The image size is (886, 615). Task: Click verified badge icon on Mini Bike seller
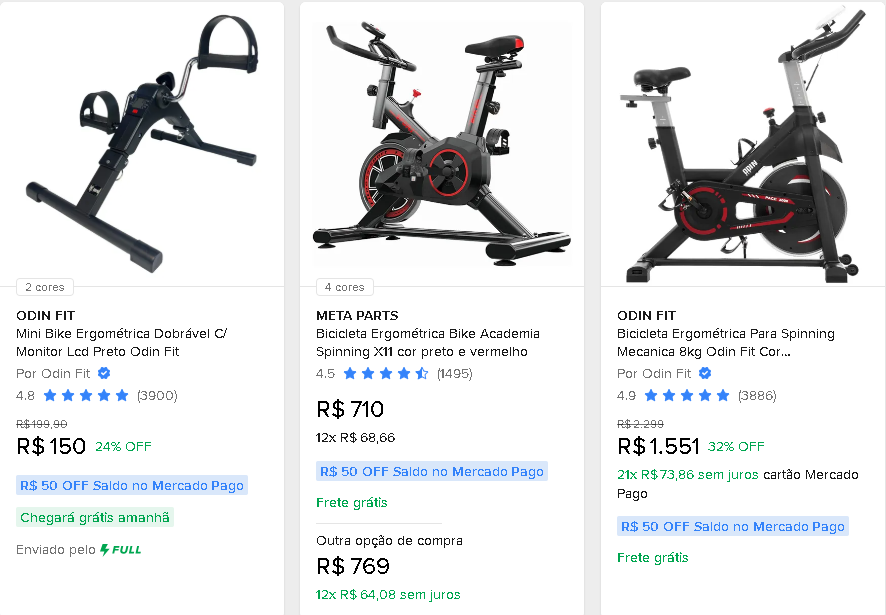point(104,373)
